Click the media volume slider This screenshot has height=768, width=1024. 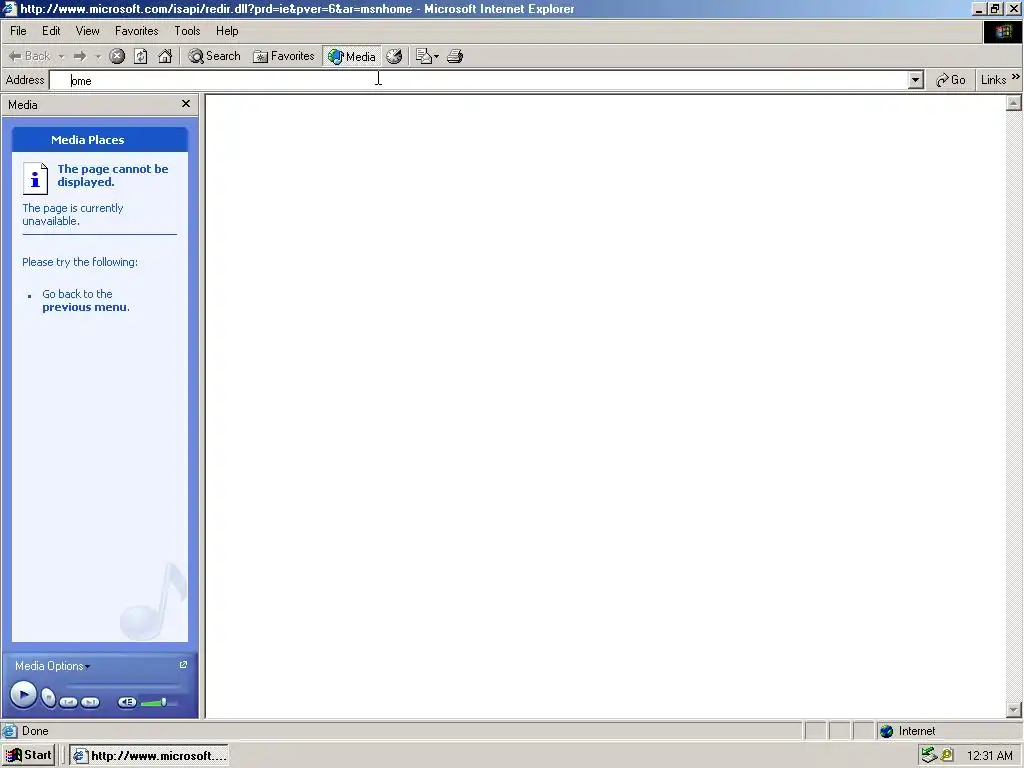[x=158, y=703]
